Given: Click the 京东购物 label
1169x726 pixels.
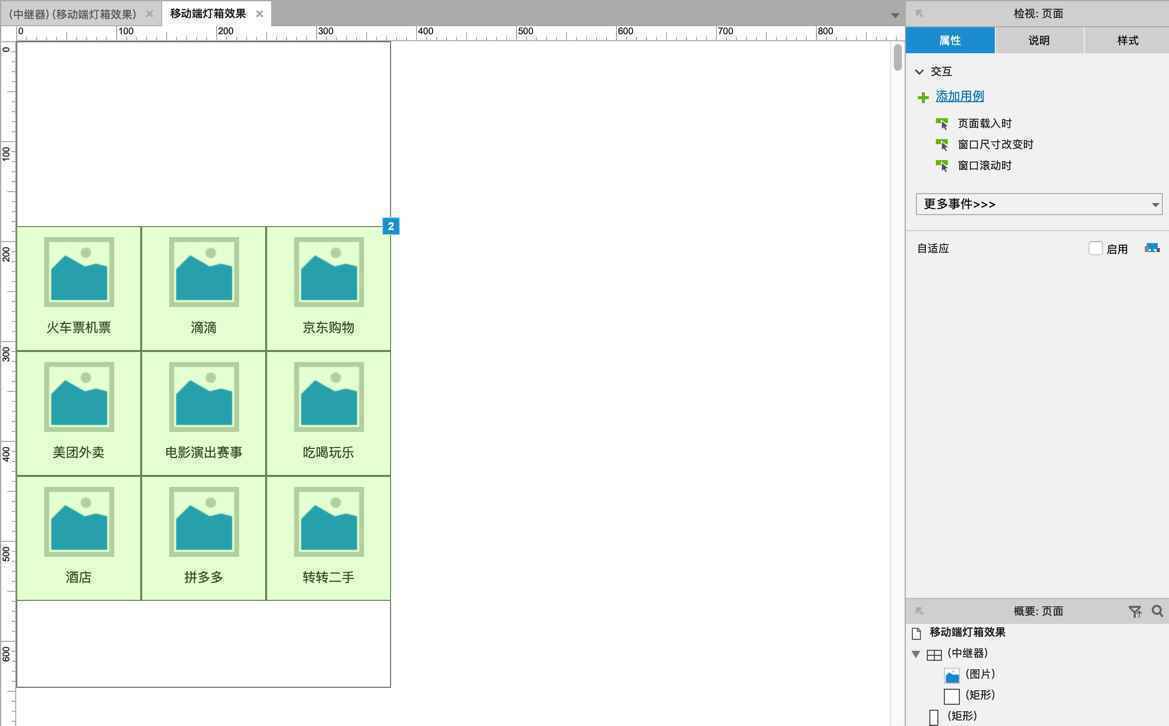Looking at the screenshot, I should pyautogui.click(x=329, y=327).
